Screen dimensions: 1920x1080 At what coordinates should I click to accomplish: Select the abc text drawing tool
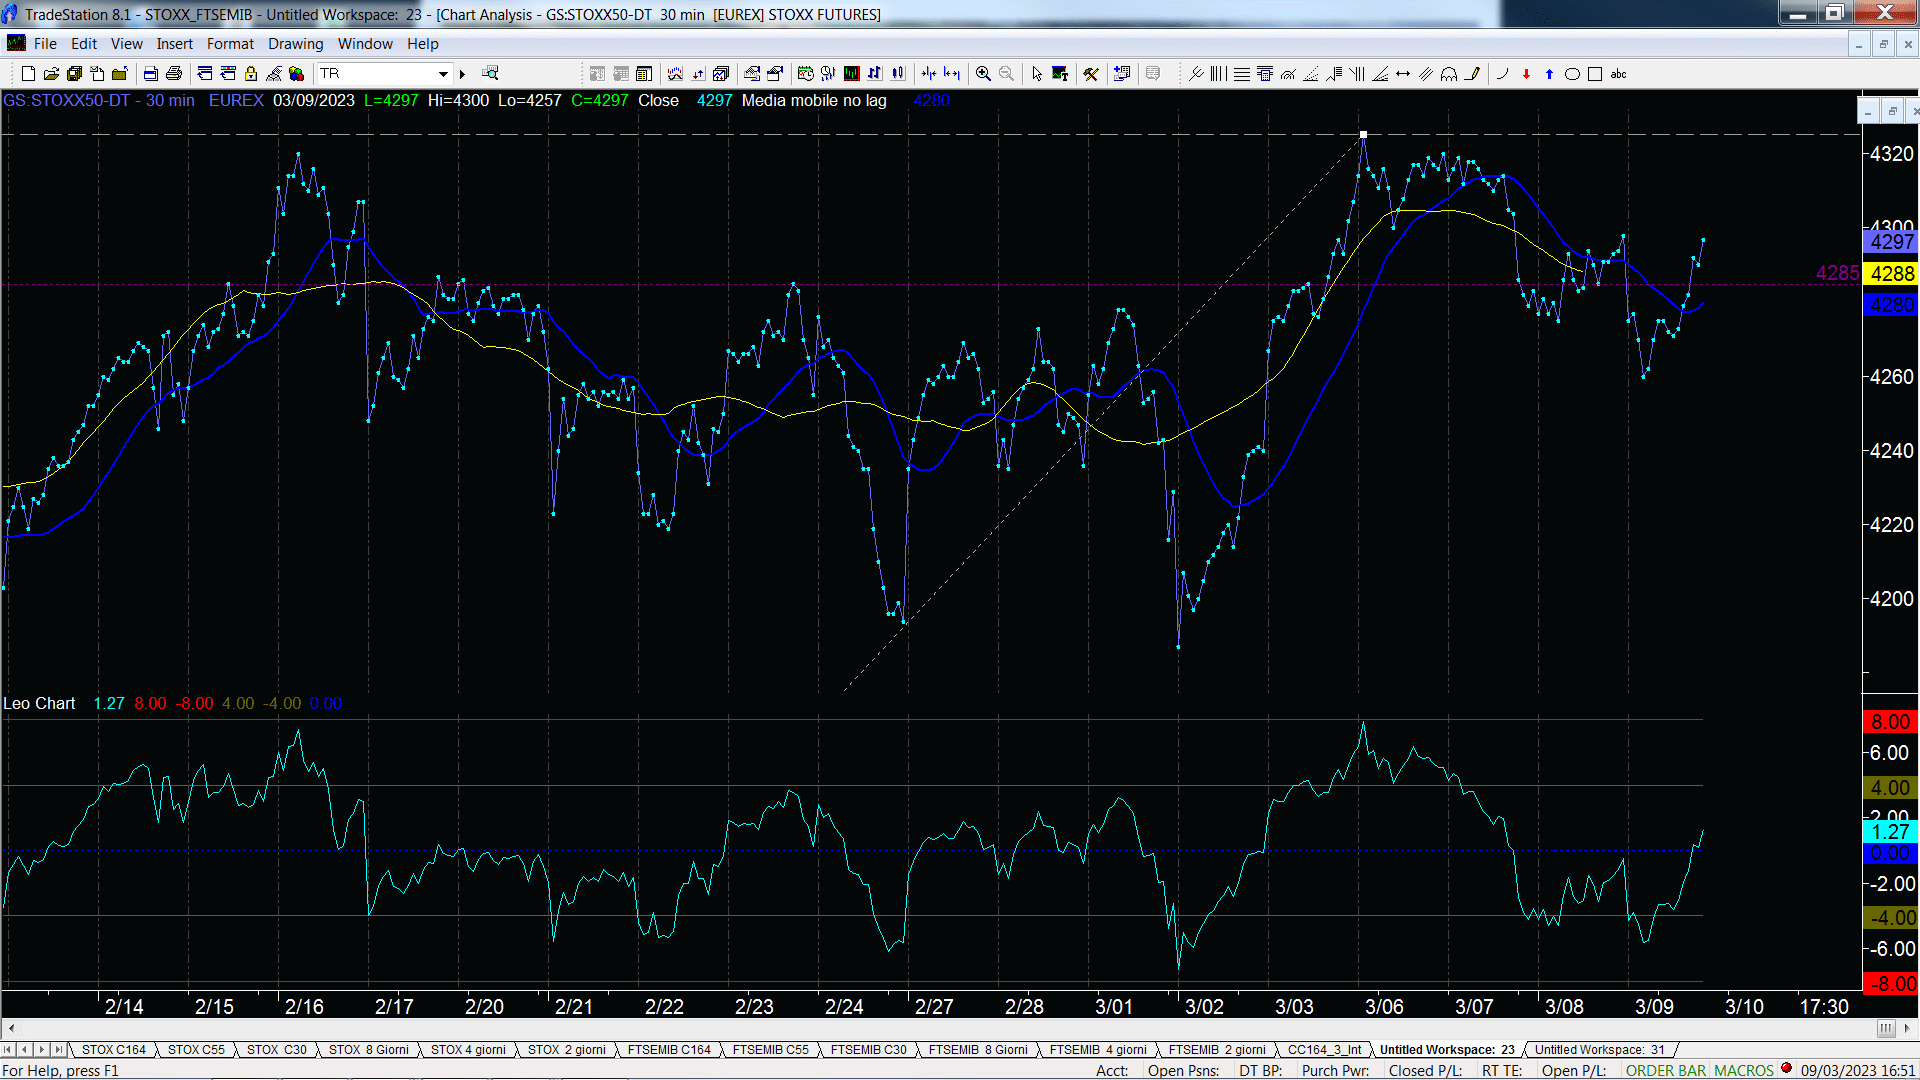pyautogui.click(x=1619, y=74)
